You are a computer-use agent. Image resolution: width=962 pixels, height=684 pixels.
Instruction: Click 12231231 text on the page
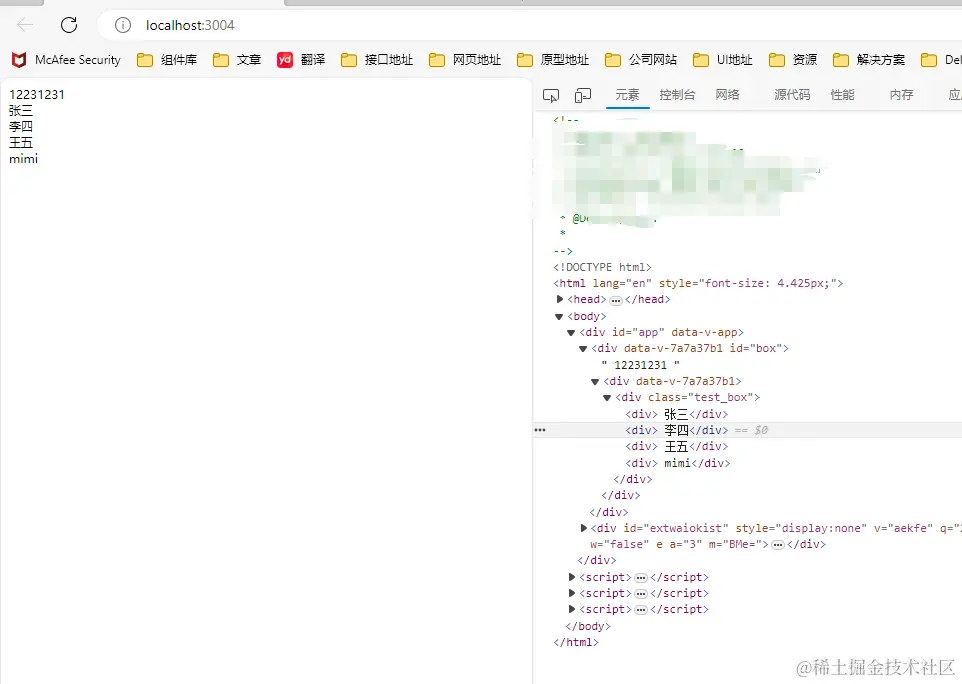point(37,94)
